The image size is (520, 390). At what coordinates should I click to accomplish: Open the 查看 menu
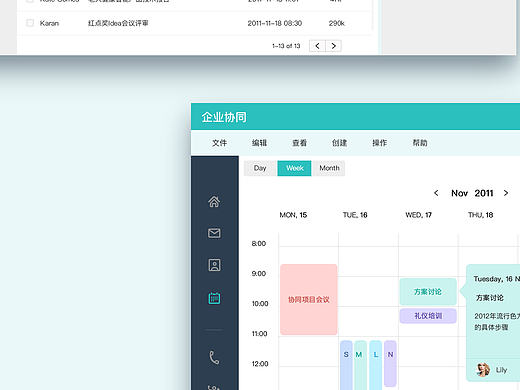coord(299,143)
